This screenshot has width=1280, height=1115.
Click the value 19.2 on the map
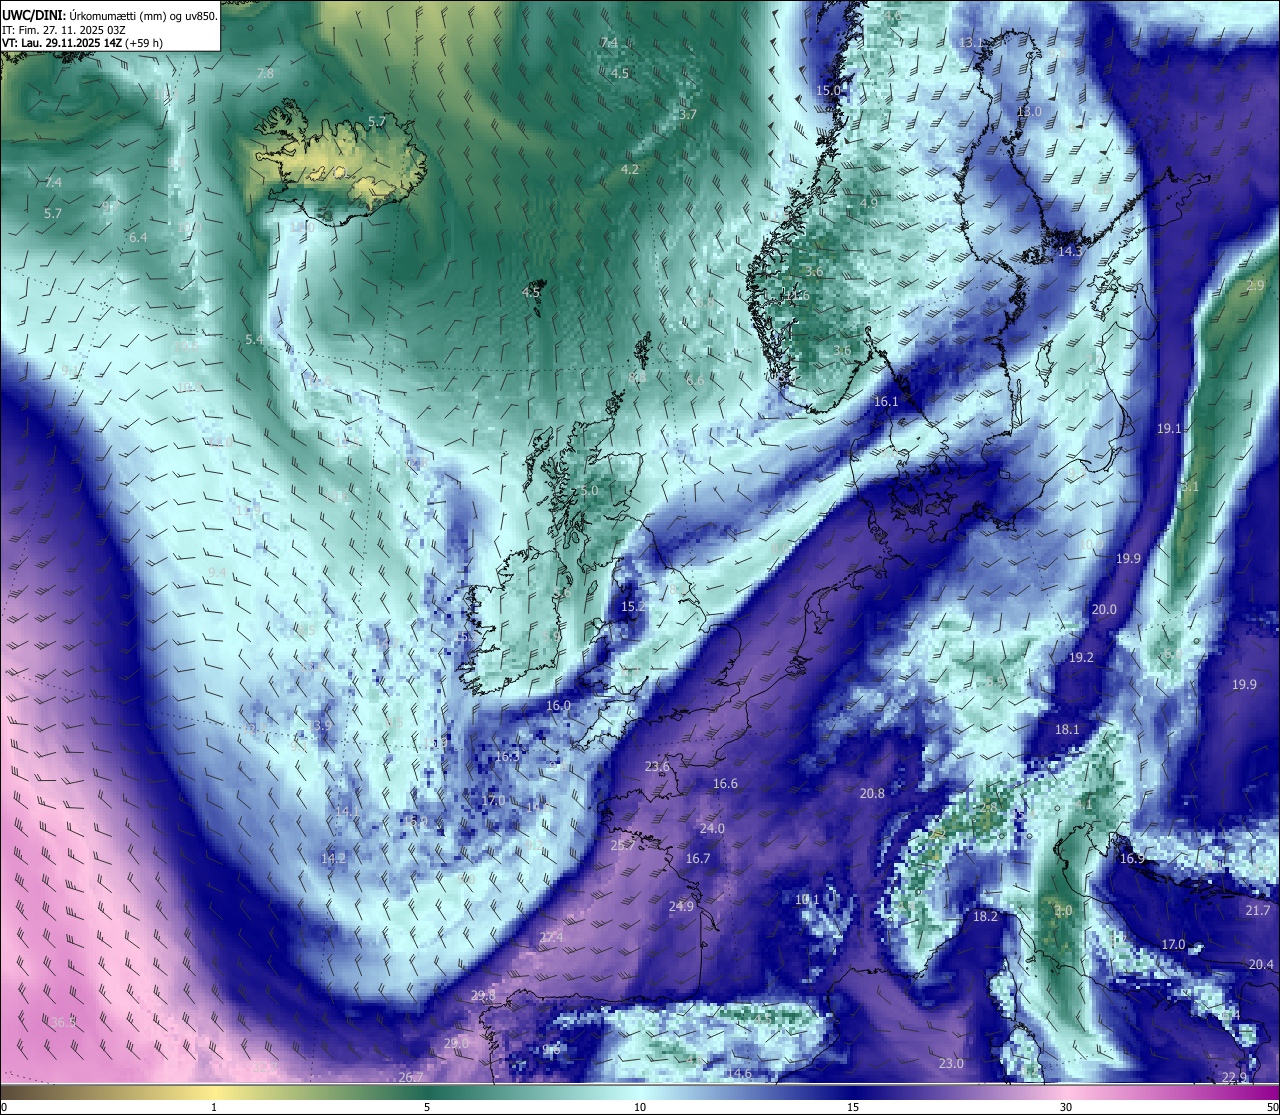(1081, 657)
